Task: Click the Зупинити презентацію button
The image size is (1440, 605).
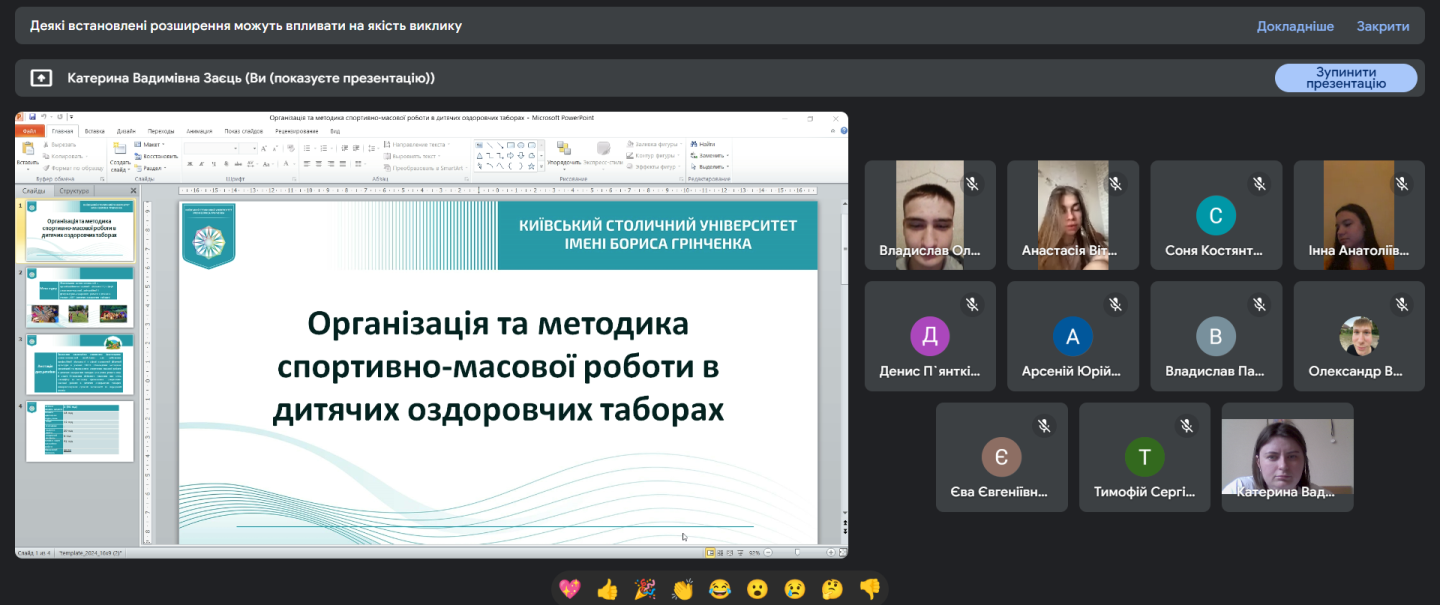Action: (1345, 78)
